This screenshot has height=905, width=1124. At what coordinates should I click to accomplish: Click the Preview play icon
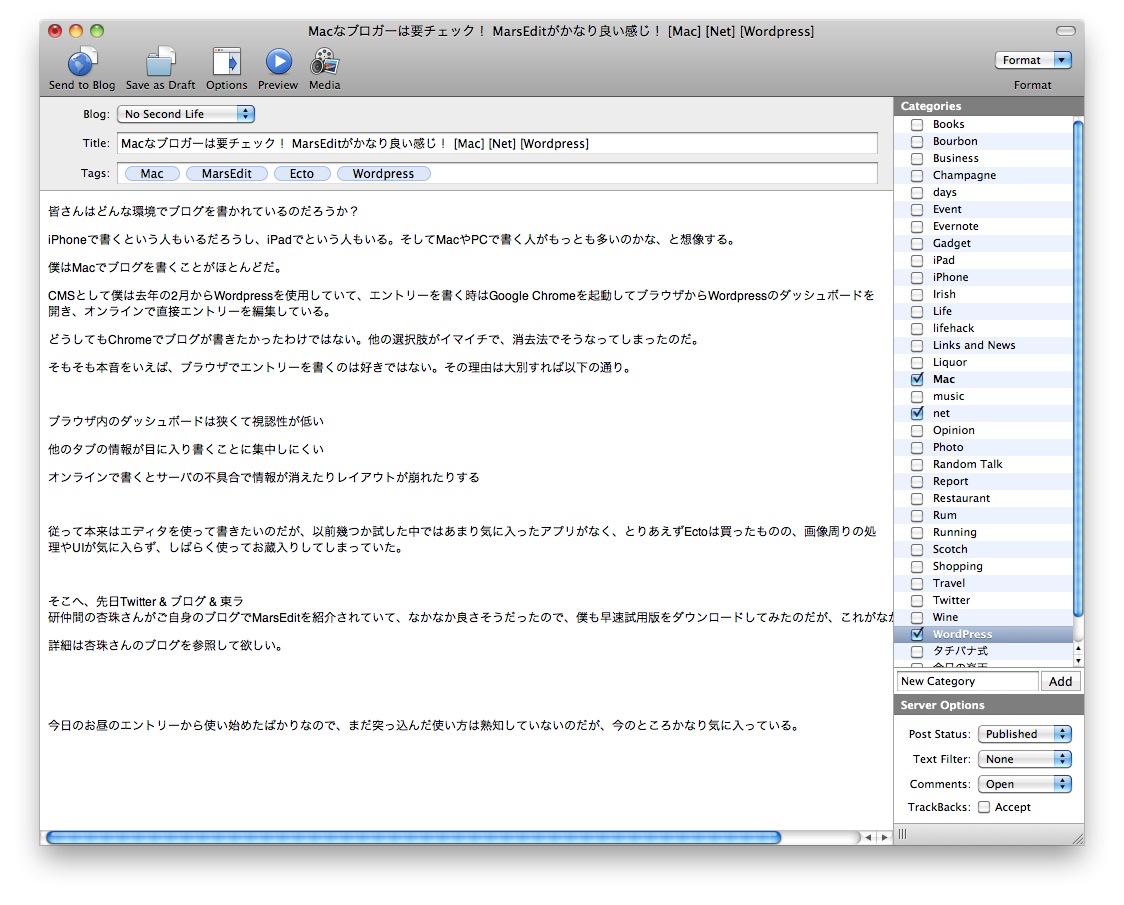pyautogui.click(x=278, y=62)
